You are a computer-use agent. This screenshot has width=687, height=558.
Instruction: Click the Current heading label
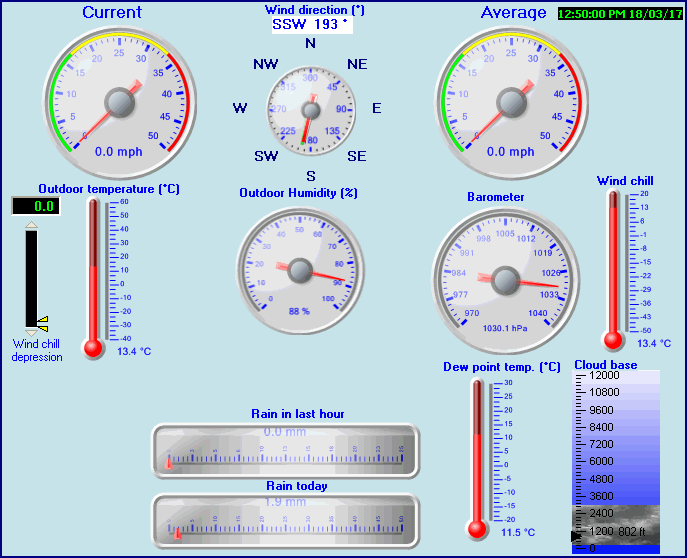point(112,12)
